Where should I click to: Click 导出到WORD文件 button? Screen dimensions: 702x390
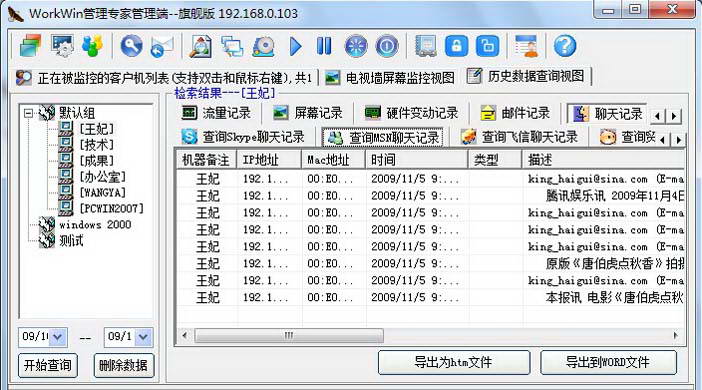608,362
